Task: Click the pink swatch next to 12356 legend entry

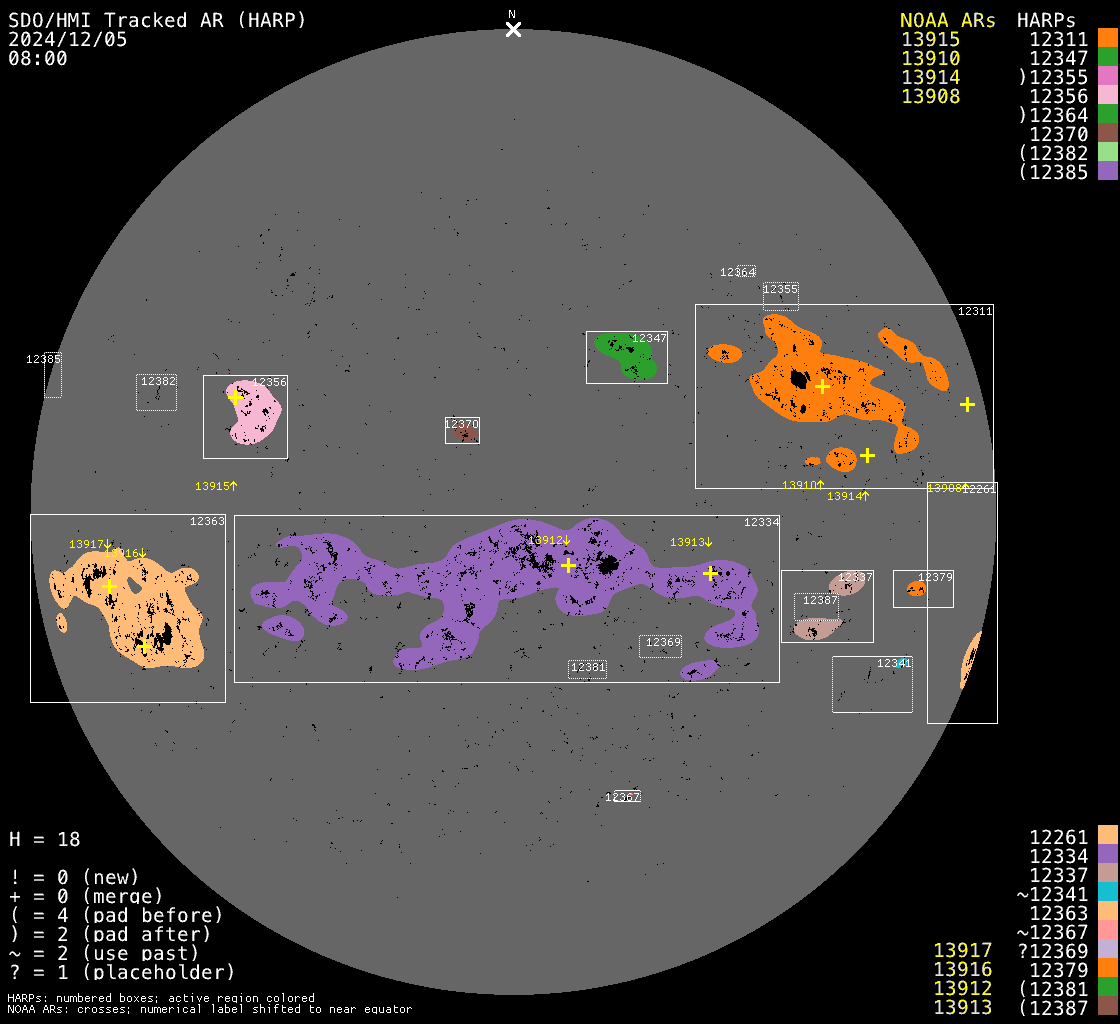Action: (x=1107, y=96)
